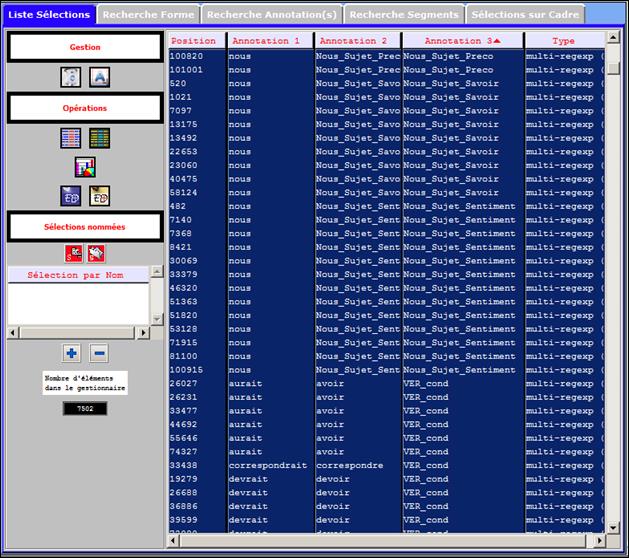
Task: Click the first red named-selection icon
Action: [73, 252]
